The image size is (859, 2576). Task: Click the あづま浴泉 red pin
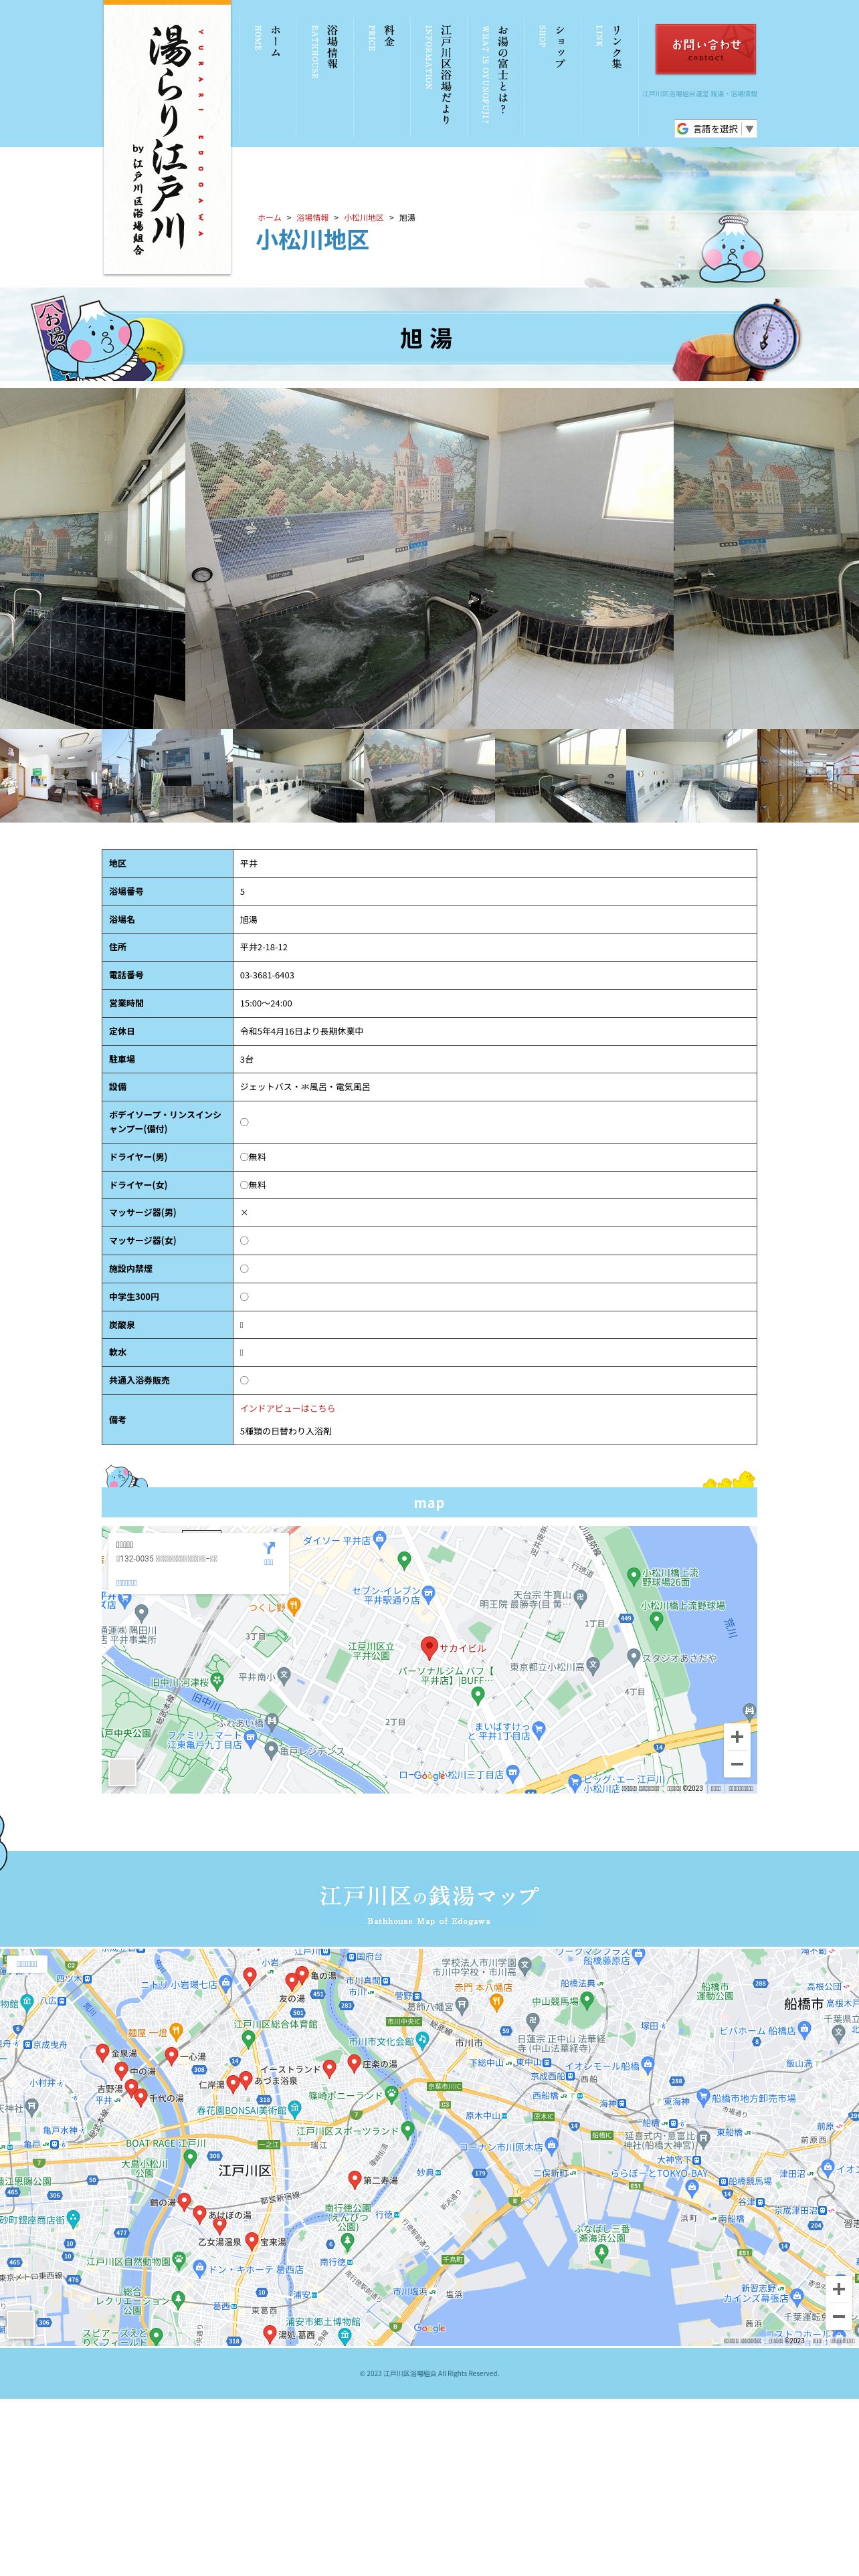[245, 2080]
